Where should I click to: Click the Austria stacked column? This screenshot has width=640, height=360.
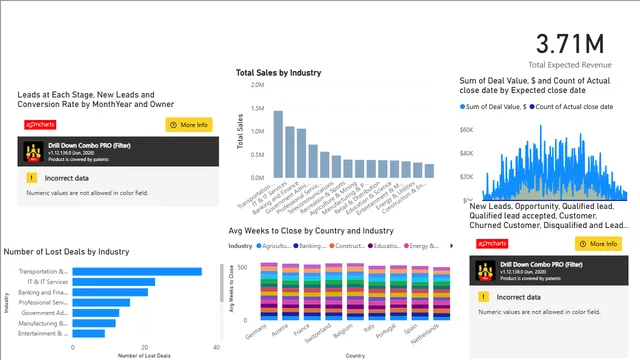[x=291, y=292]
